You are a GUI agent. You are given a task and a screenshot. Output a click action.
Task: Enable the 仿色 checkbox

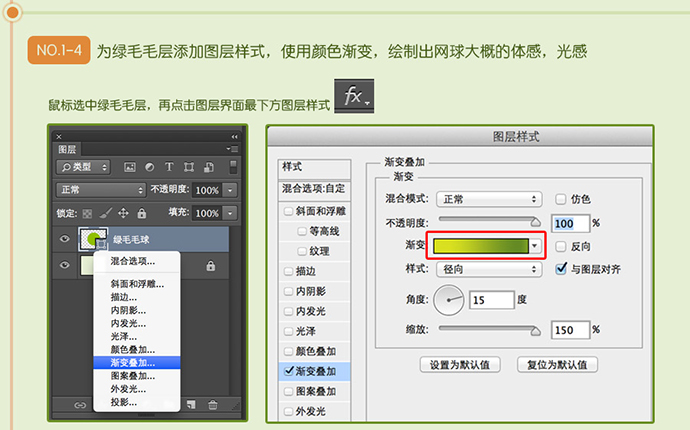[x=561, y=199]
